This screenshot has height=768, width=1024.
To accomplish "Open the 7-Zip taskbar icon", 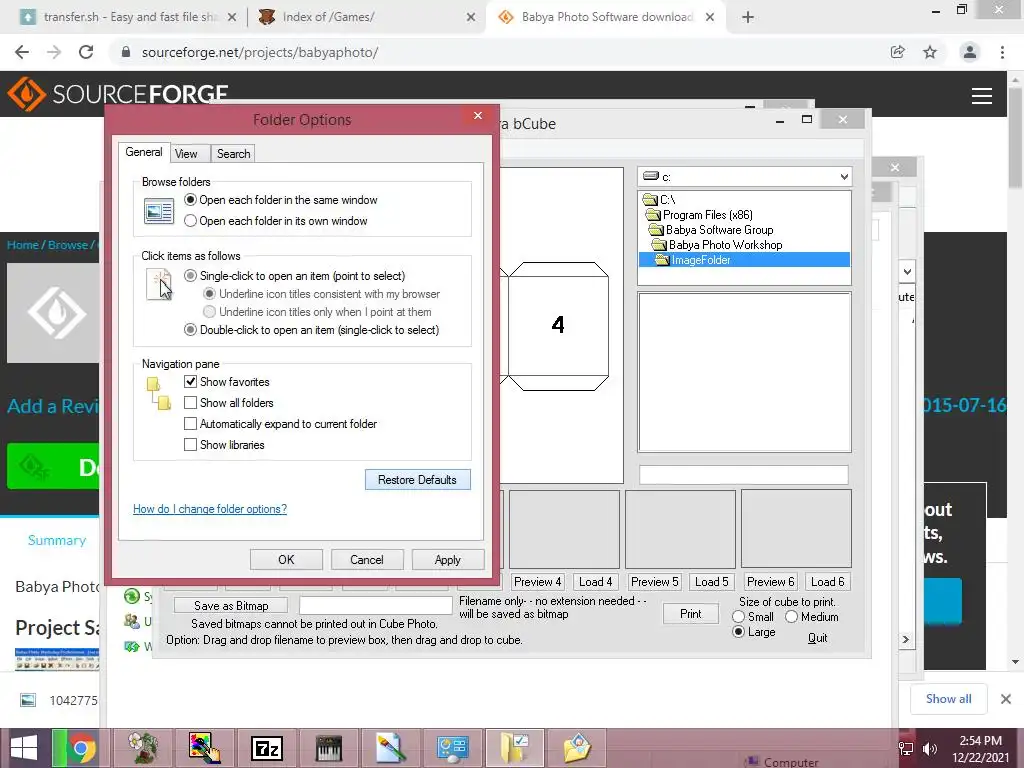I will pyautogui.click(x=266, y=748).
